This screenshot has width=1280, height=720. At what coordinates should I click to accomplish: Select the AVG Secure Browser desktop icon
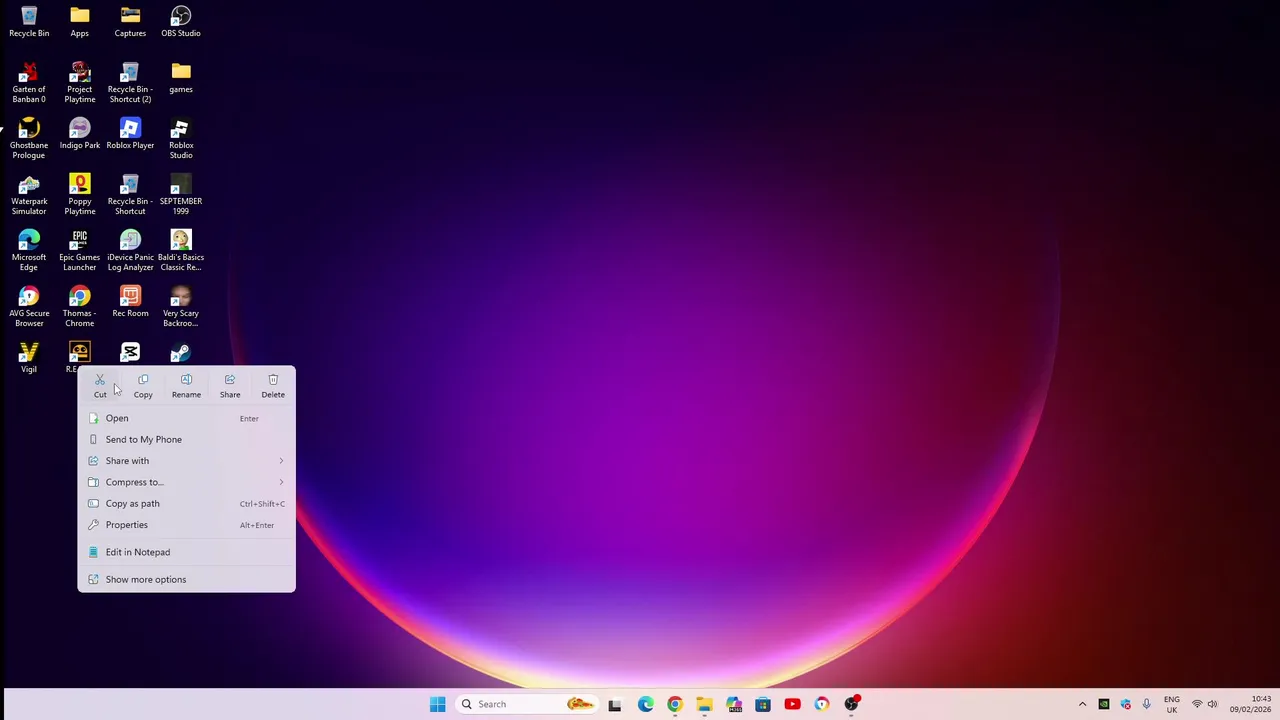[29, 306]
